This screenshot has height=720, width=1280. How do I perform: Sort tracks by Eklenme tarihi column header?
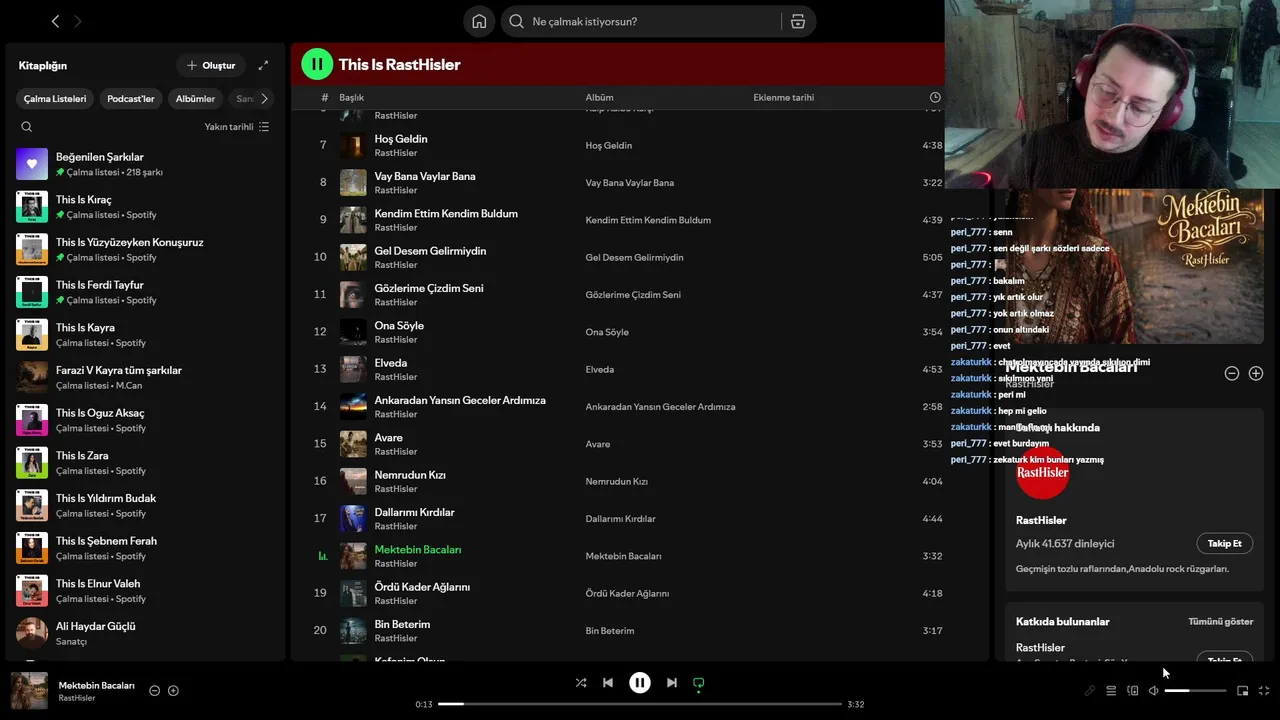[x=783, y=97]
